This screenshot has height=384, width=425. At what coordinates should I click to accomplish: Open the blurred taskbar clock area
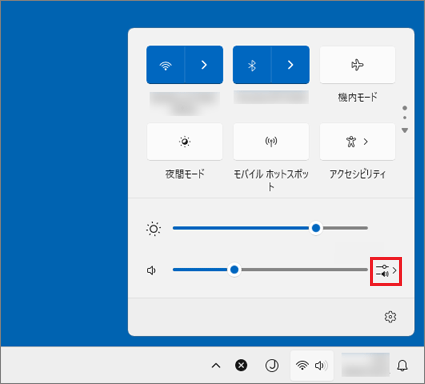pyautogui.click(x=365, y=365)
